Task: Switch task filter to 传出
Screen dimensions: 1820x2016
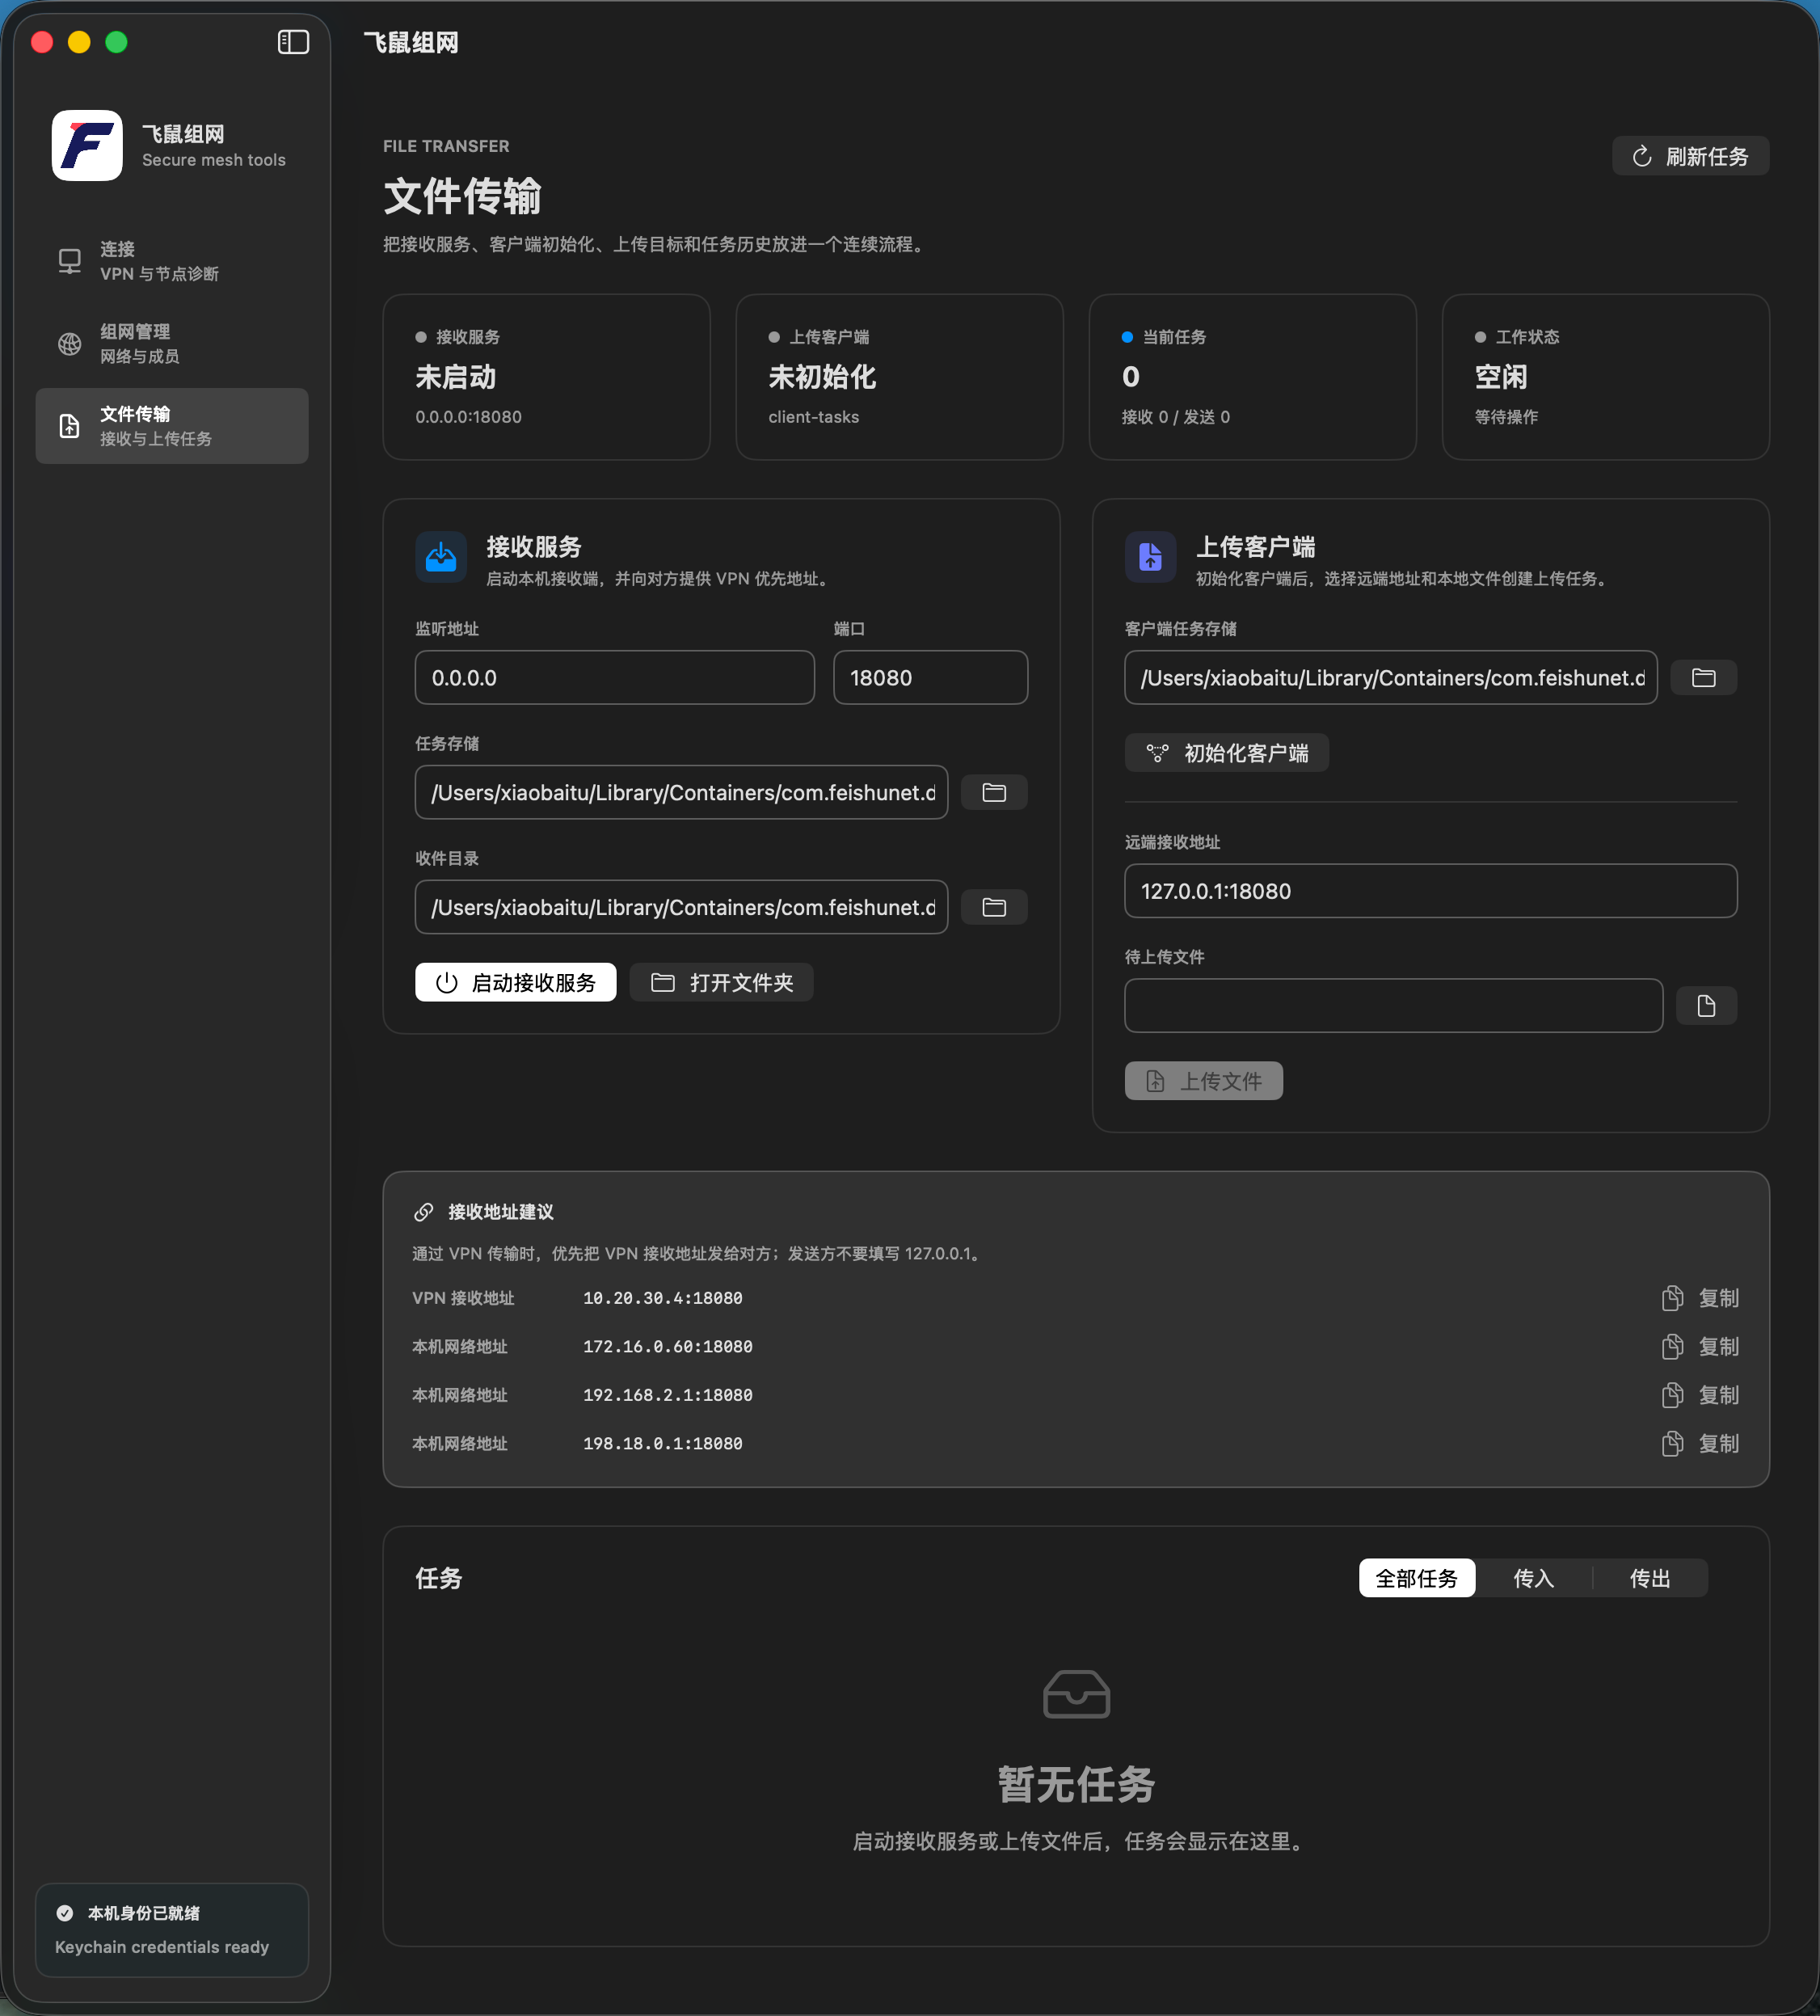Action: 1650,1578
